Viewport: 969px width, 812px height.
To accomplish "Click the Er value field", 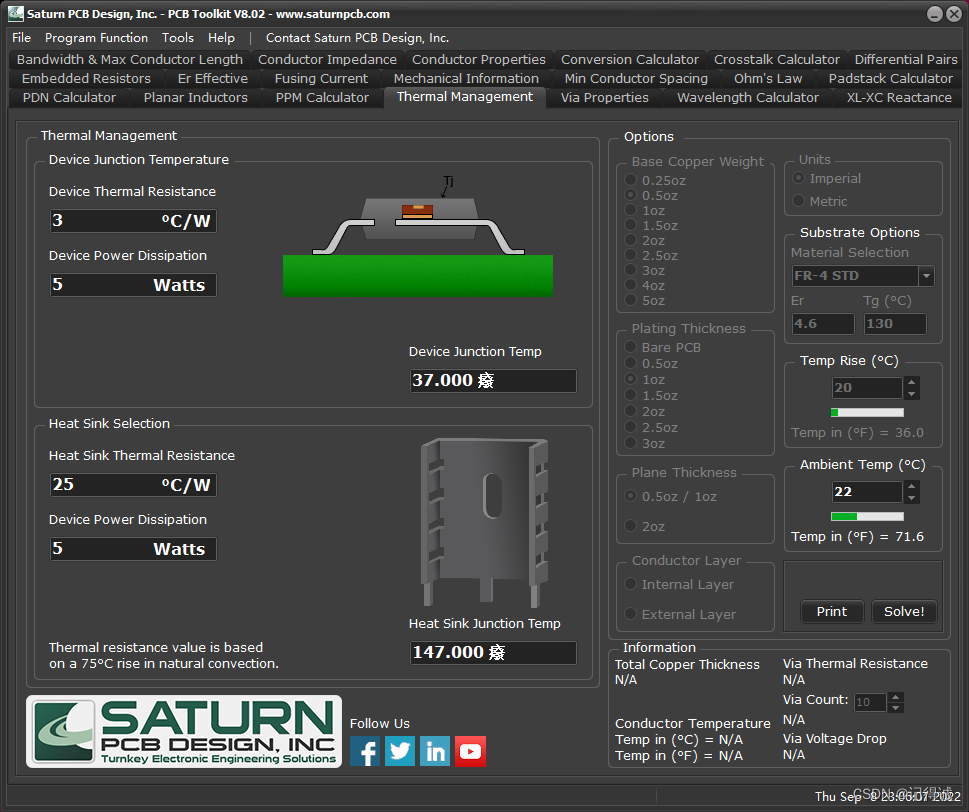I will tap(823, 324).
